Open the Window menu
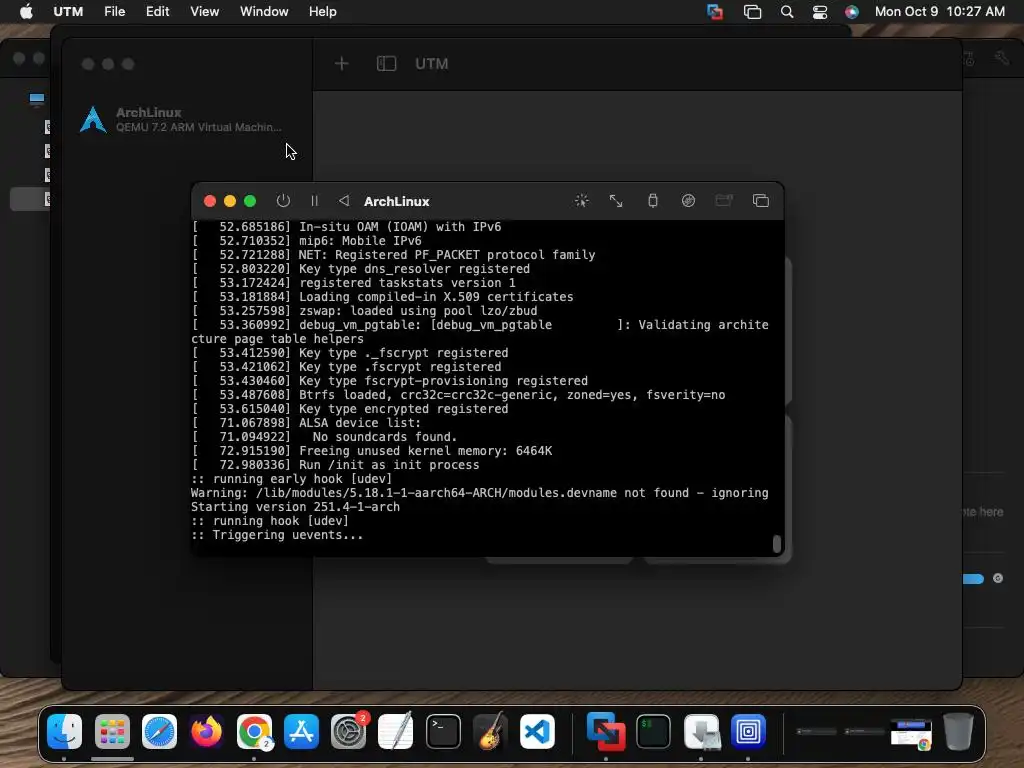The image size is (1024, 768). (264, 12)
